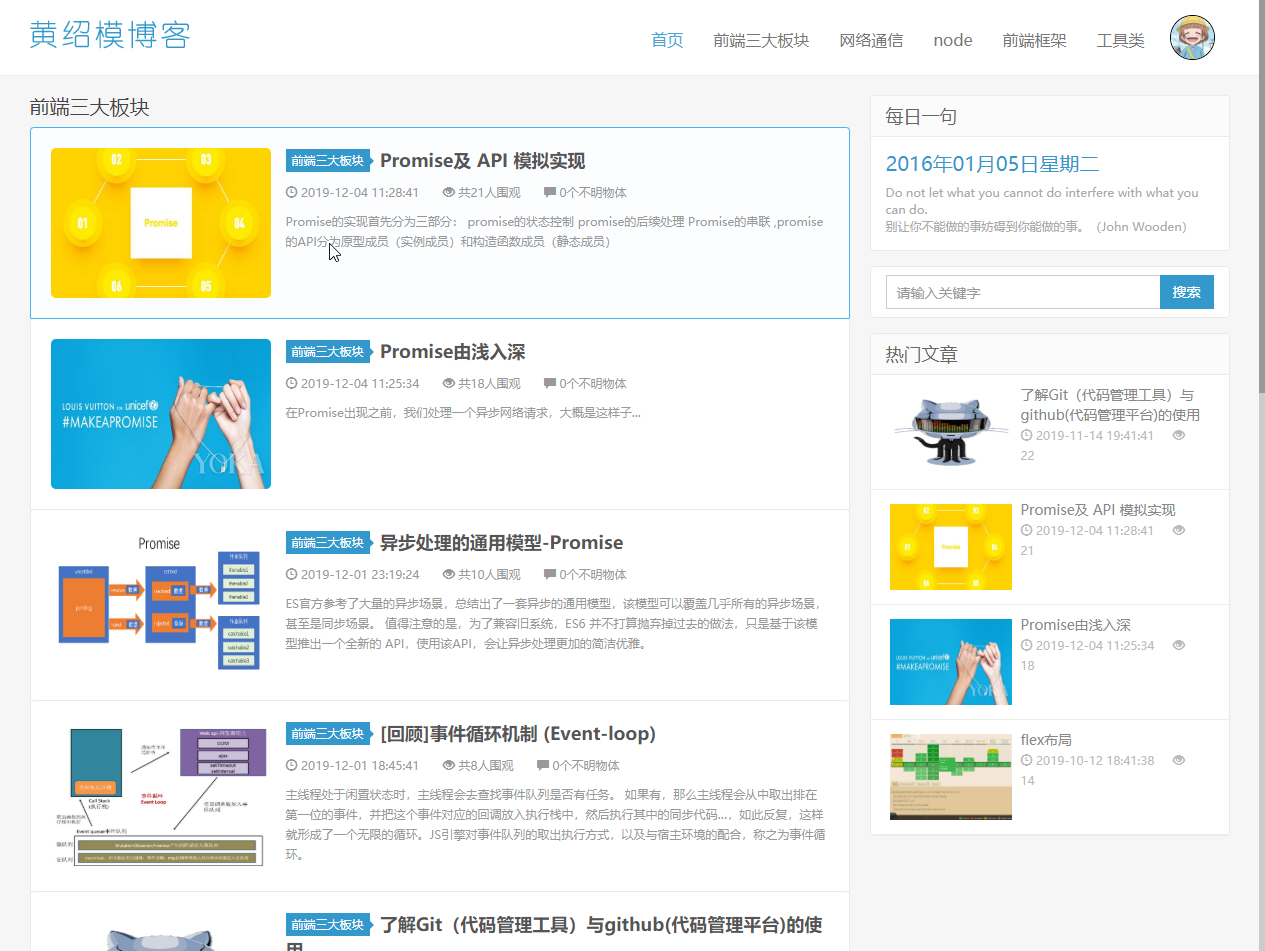Click the cartoon avatar in header

(x=1192, y=38)
